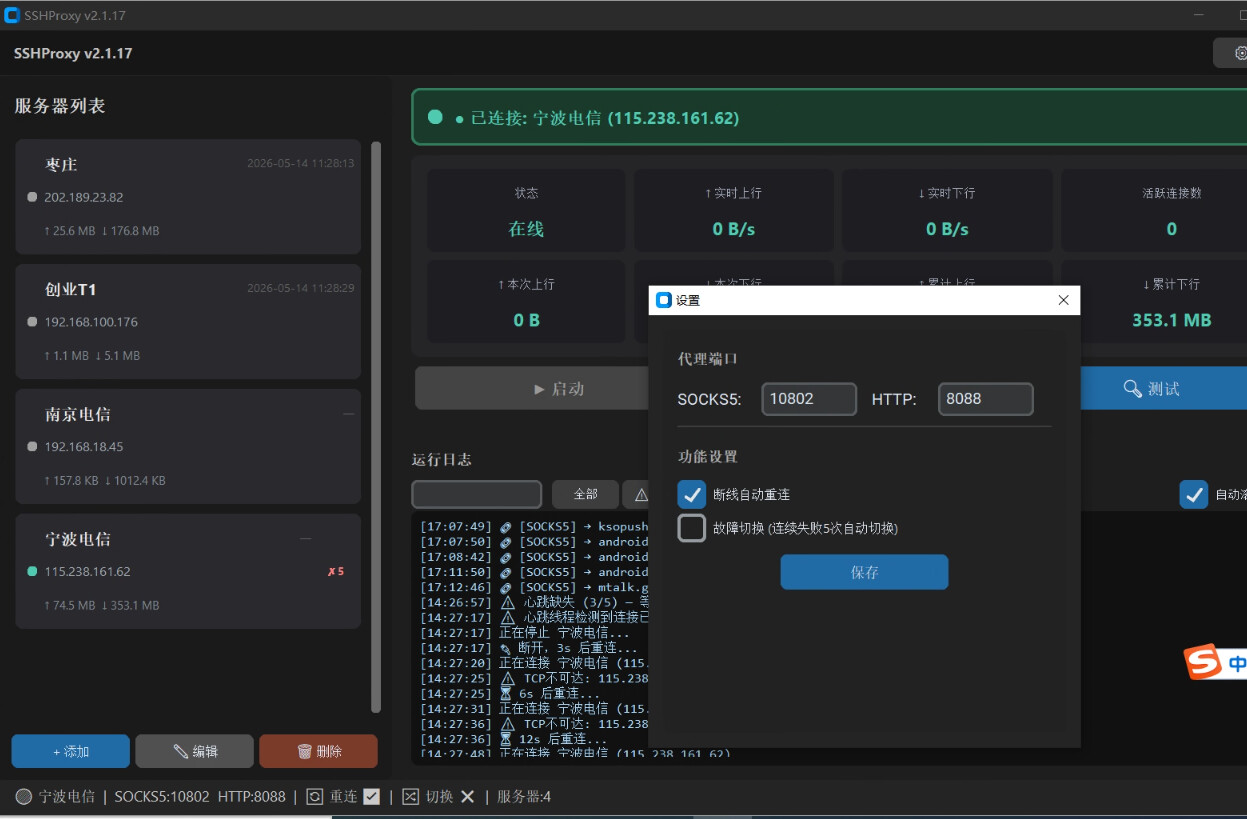
Task: Click timestamp 2026-05-14 11:28:13
Action: click(x=301, y=163)
